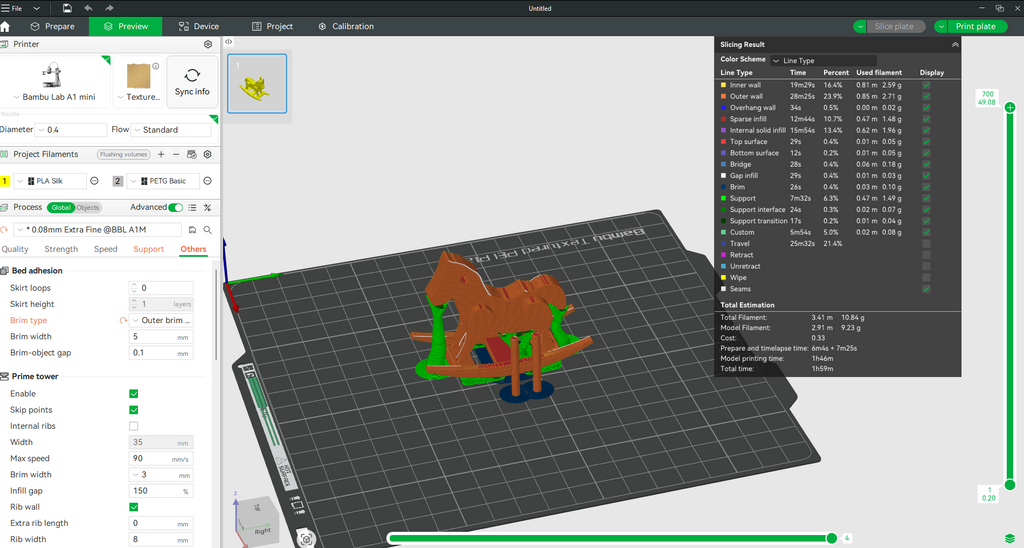Enable the Internal ribs checkbox
Viewport: 1024px width, 548px height.
pos(134,426)
